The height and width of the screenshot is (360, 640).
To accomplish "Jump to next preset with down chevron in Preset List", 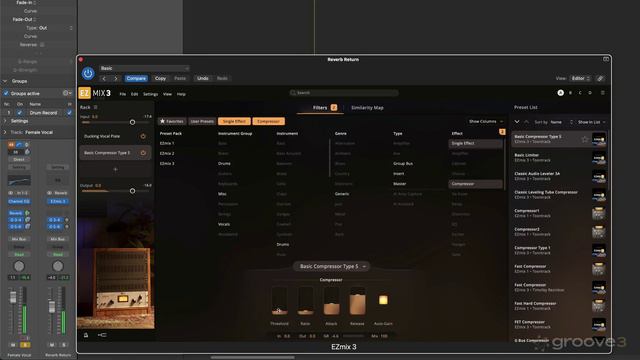I will click(x=517, y=122).
